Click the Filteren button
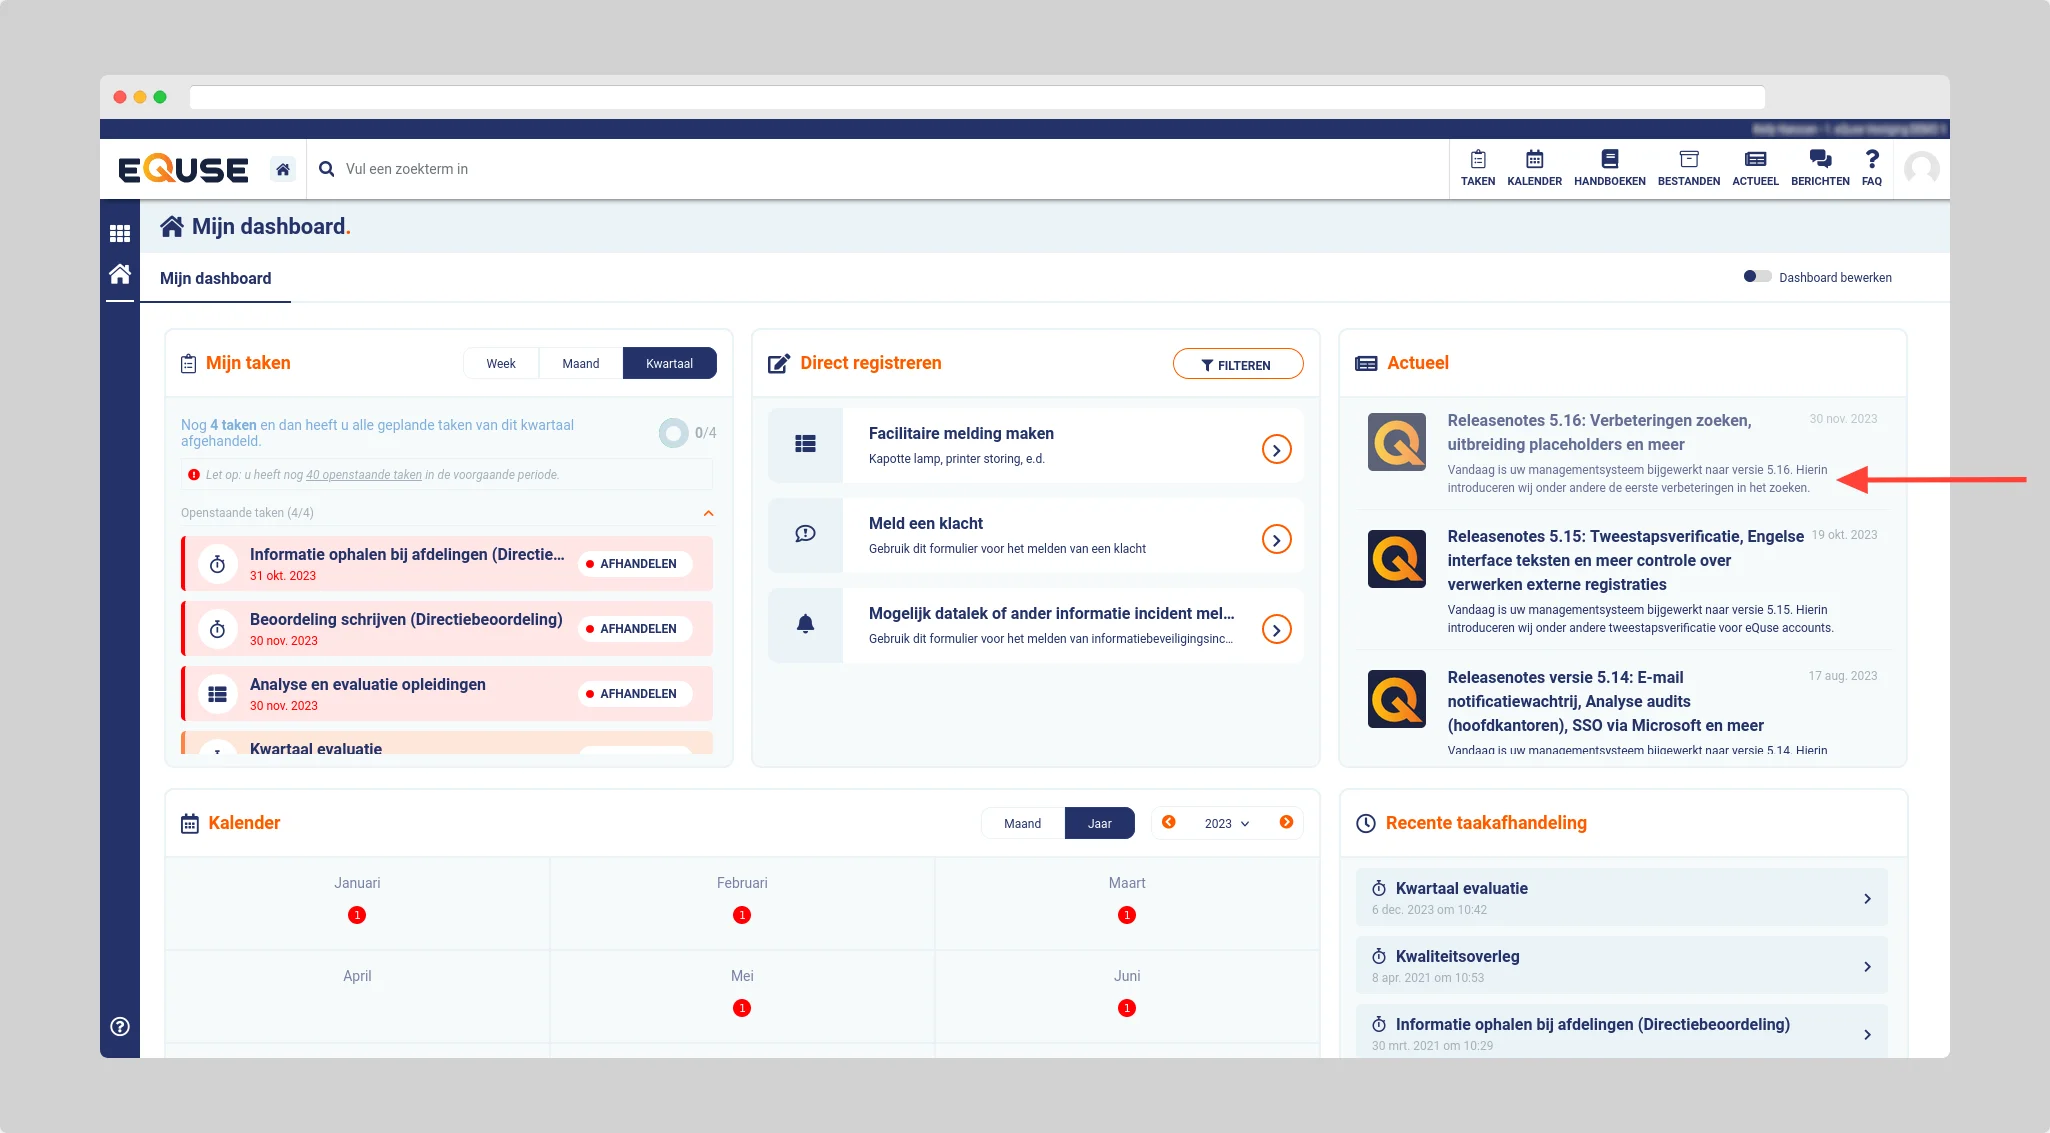This screenshot has width=2050, height=1133. (x=1237, y=365)
